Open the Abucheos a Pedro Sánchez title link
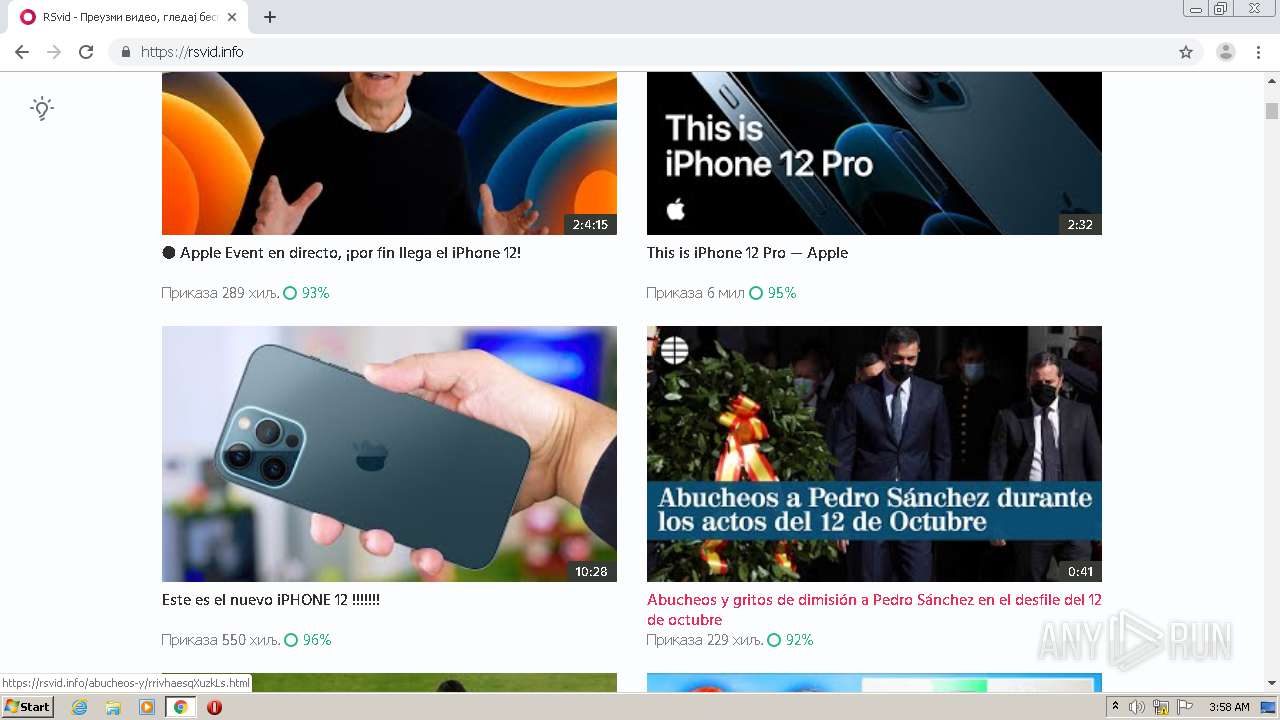Image resolution: width=1280 pixels, height=720 pixels. click(874, 610)
